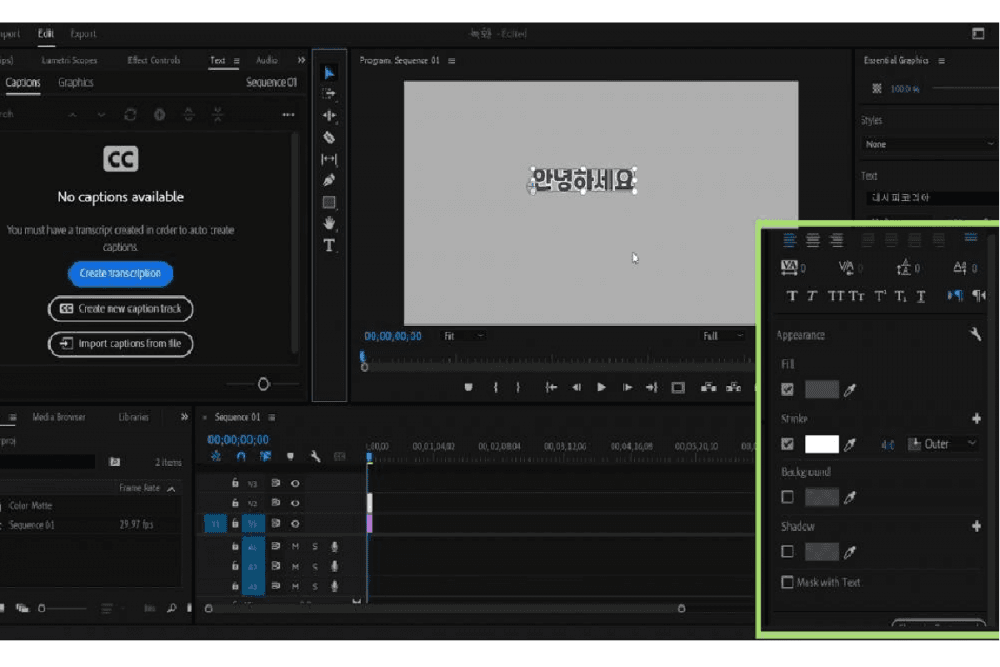Open timeline display settings wrench
The image size is (1000, 667).
pyautogui.click(x=315, y=457)
